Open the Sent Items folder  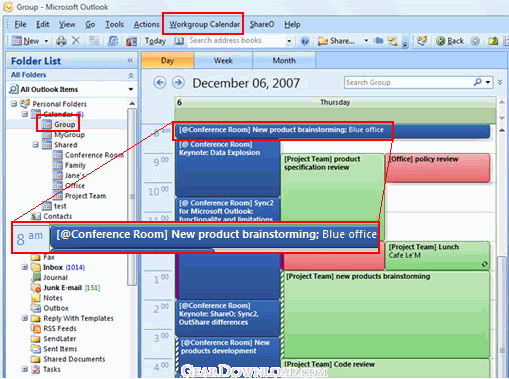[54, 349]
